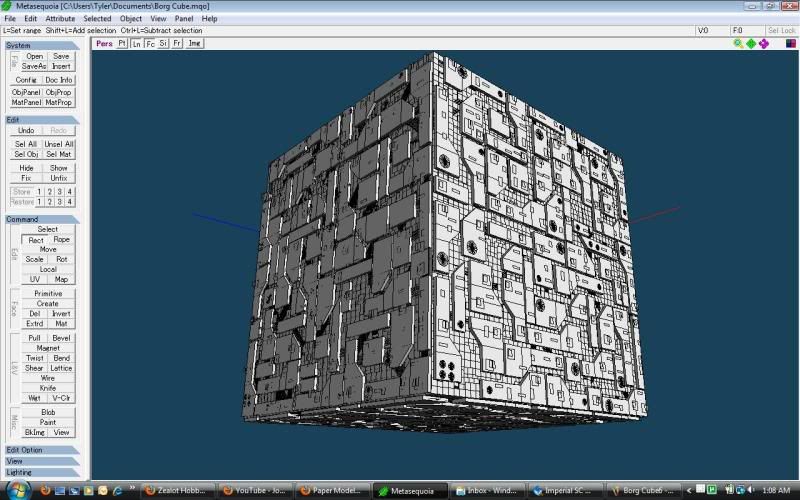Select the Rope selection mode
This screenshot has width=800, height=500.
click(x=62, y=239)
